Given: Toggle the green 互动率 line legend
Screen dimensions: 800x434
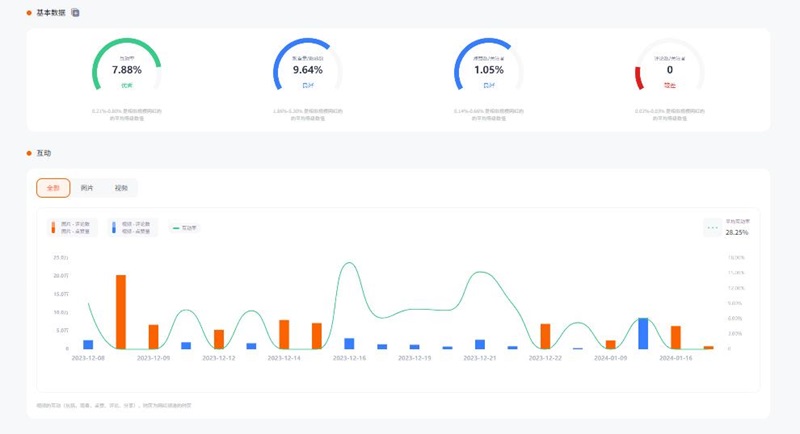Looking at the screenshot, I should coord(185,228).
